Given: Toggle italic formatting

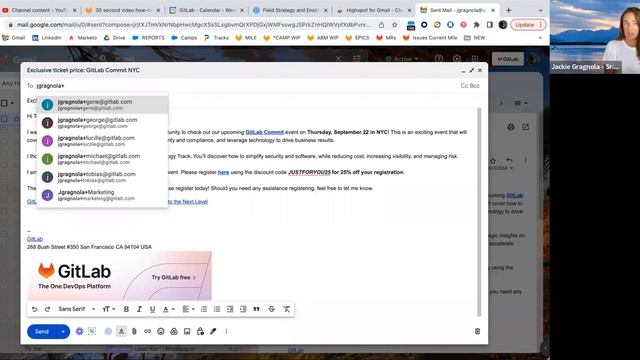Looking at the screenshot, I should [x=139, y=309].
